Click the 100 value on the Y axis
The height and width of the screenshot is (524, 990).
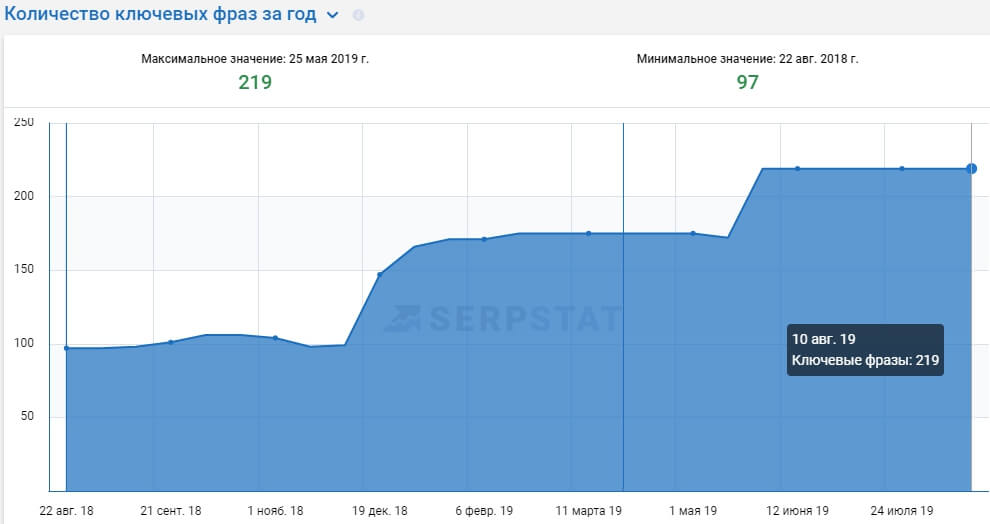point(24,343)
